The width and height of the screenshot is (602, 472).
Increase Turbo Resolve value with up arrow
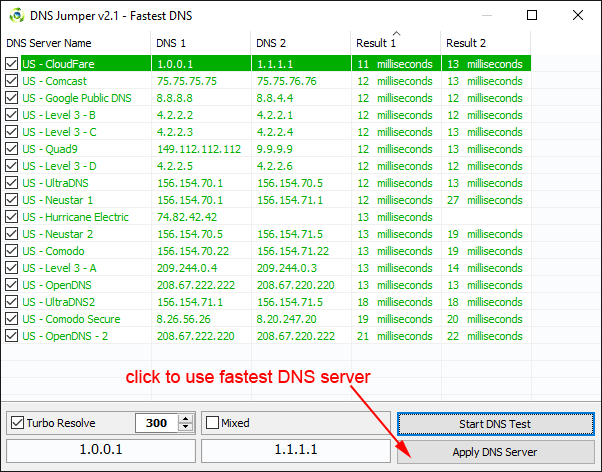point(186,419)
